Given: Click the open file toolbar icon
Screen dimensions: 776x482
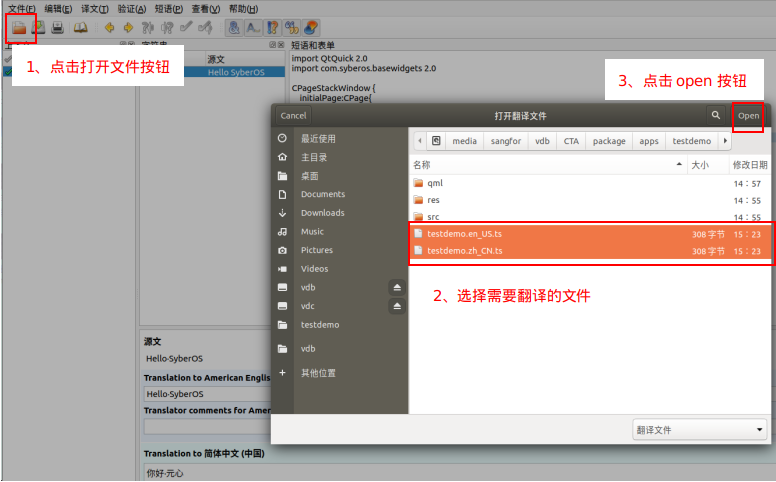Looking at the screenshot, I should [19, 27].
